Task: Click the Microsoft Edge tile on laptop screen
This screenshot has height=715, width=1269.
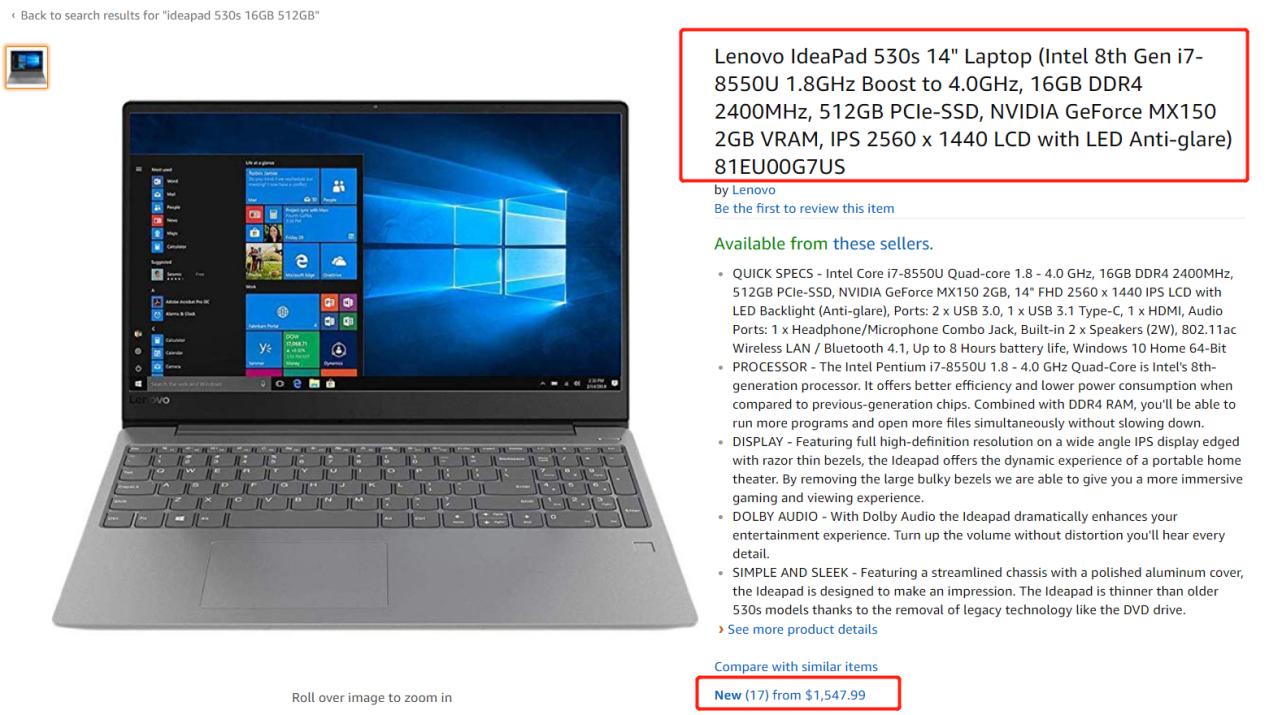Action: [x=299, y=260]
